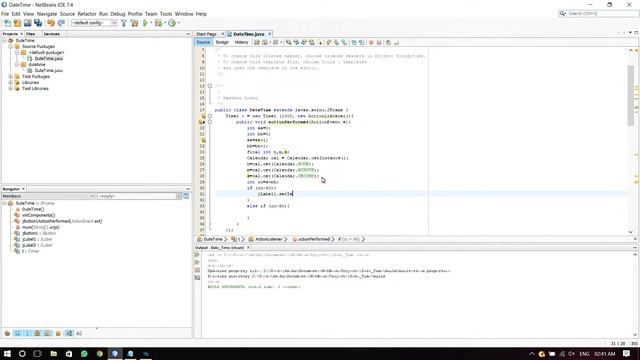Click the Redo toolbar icon
Screen dimensions: 640x360
point(61,23)
